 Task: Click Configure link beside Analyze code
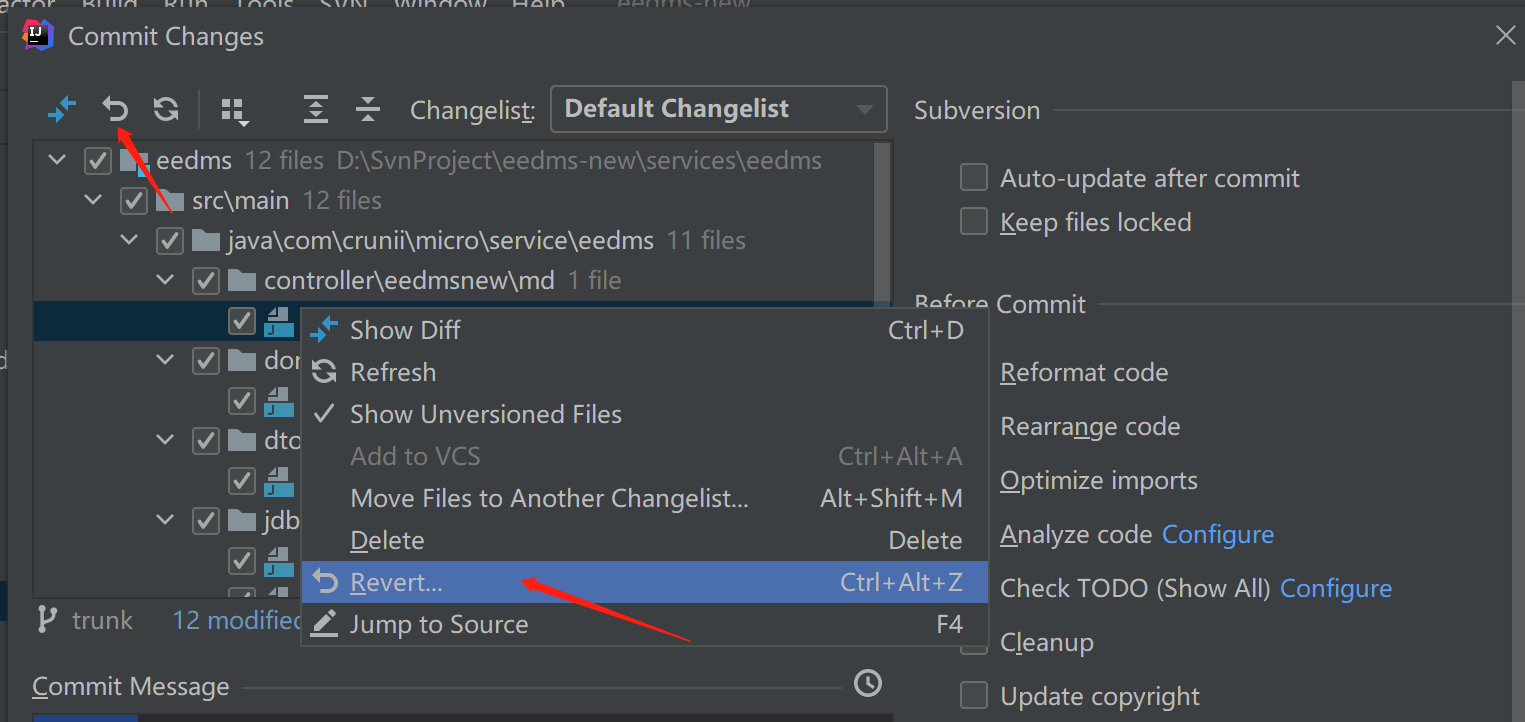(1218, 535)
